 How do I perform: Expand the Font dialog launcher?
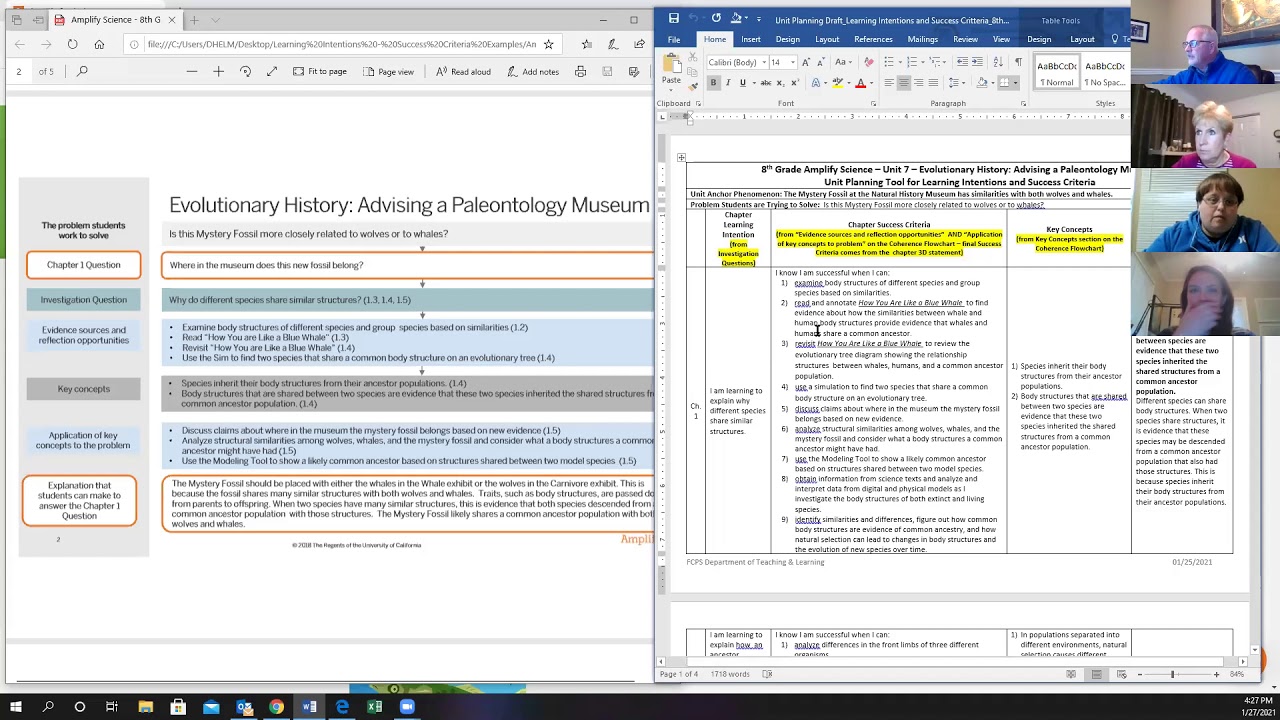[x=874, y=103]
